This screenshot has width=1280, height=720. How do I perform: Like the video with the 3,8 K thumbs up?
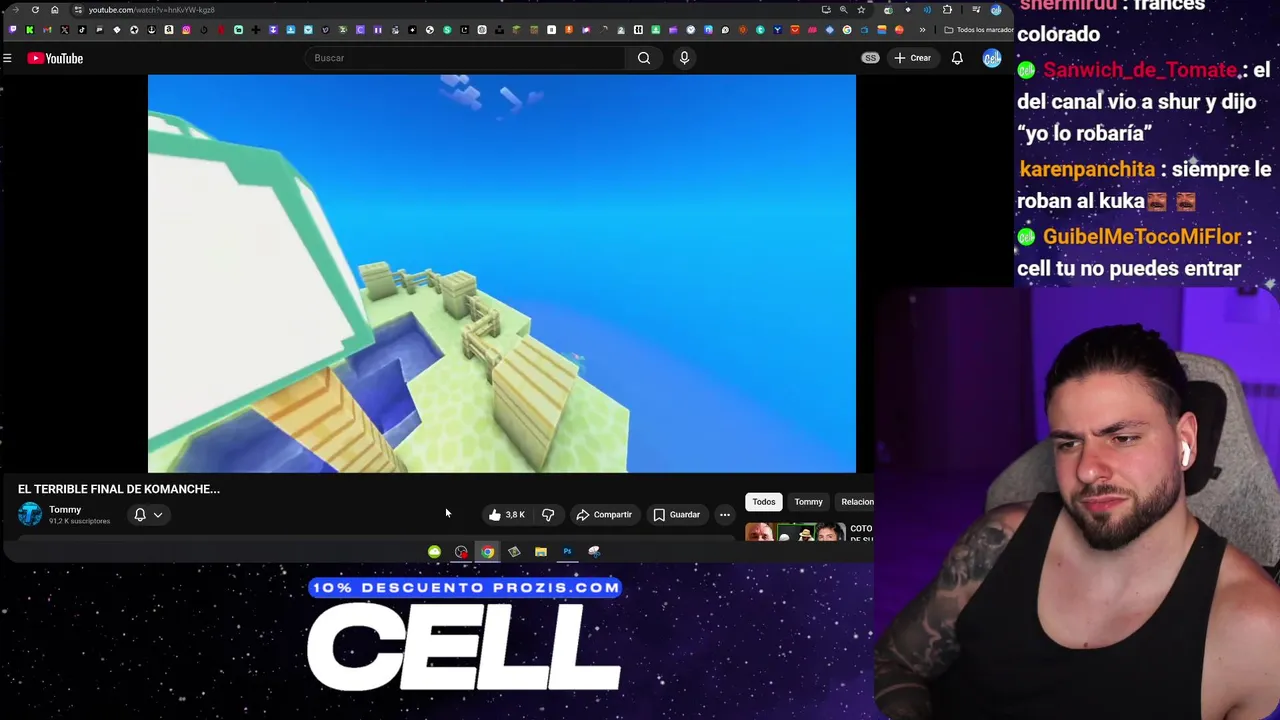(507, 515)
